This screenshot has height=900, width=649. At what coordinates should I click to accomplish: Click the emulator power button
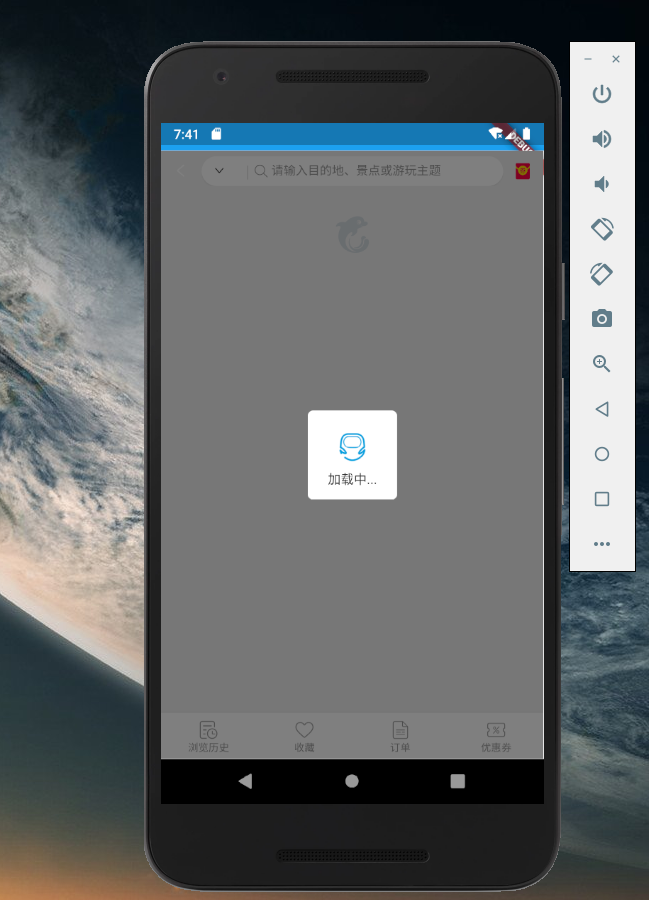(x=601, y=94)
